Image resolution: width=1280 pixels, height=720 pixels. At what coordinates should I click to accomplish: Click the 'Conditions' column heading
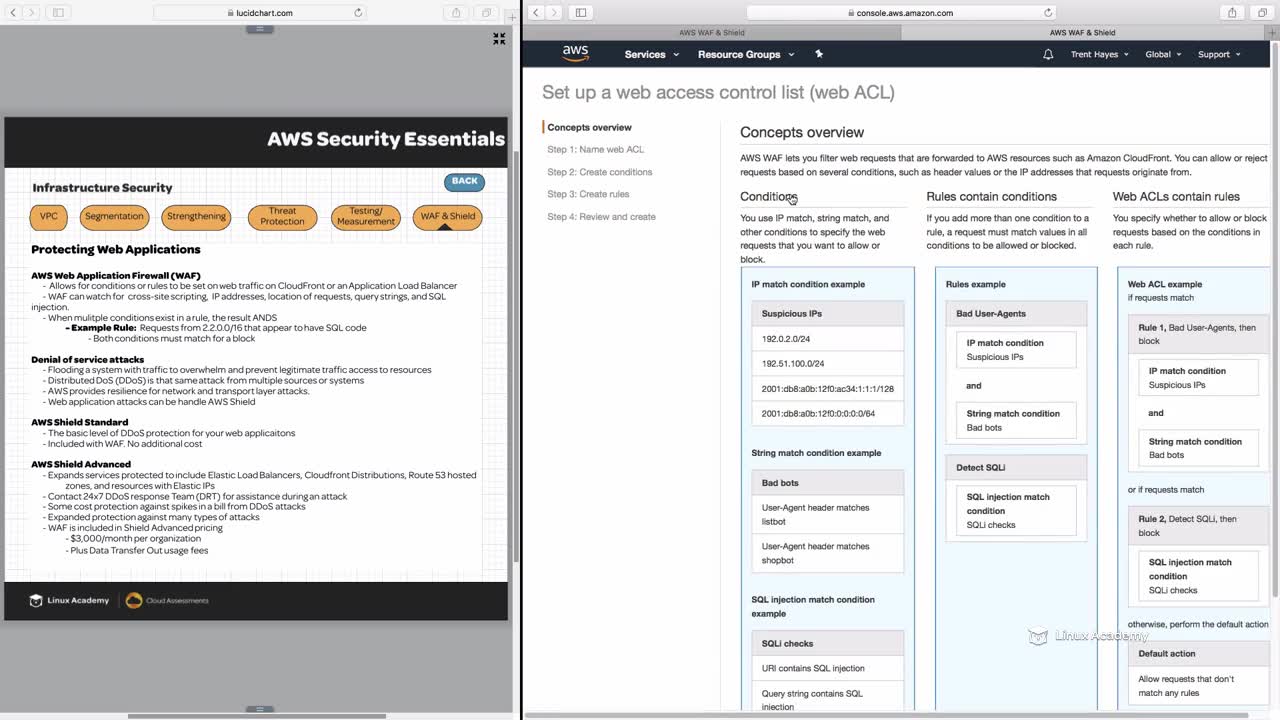(x=768, y=197)
